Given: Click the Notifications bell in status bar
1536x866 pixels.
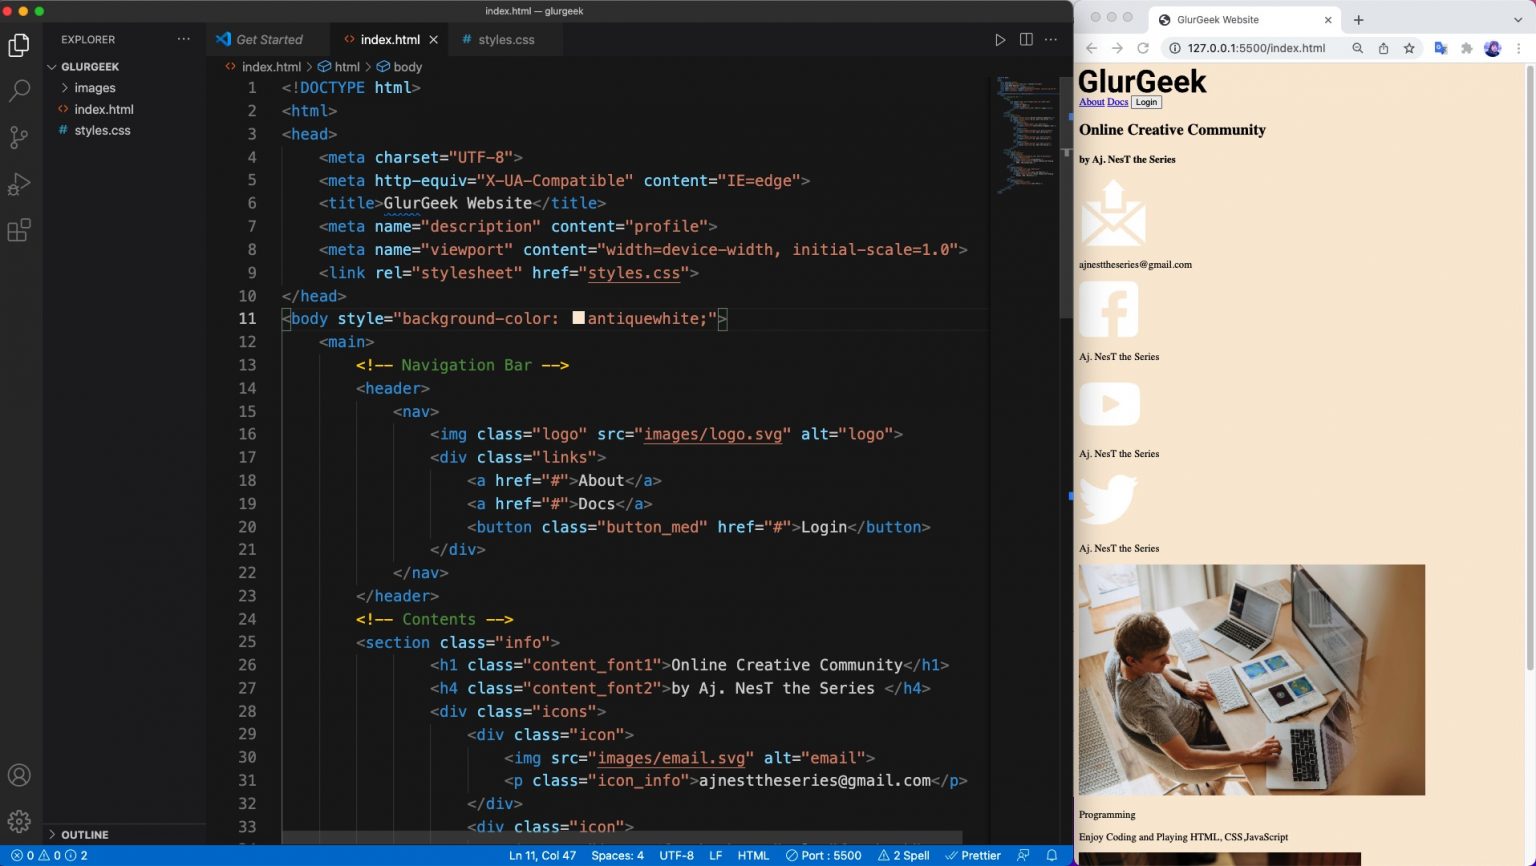Looking at the screenshot, I should click(1051, 855).
